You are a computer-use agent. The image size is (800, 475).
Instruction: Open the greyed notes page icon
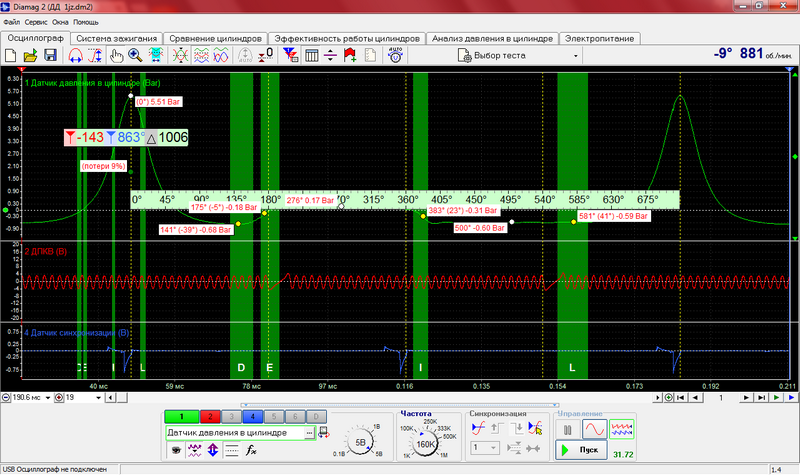pyautogui.click(x=370, y=55)
